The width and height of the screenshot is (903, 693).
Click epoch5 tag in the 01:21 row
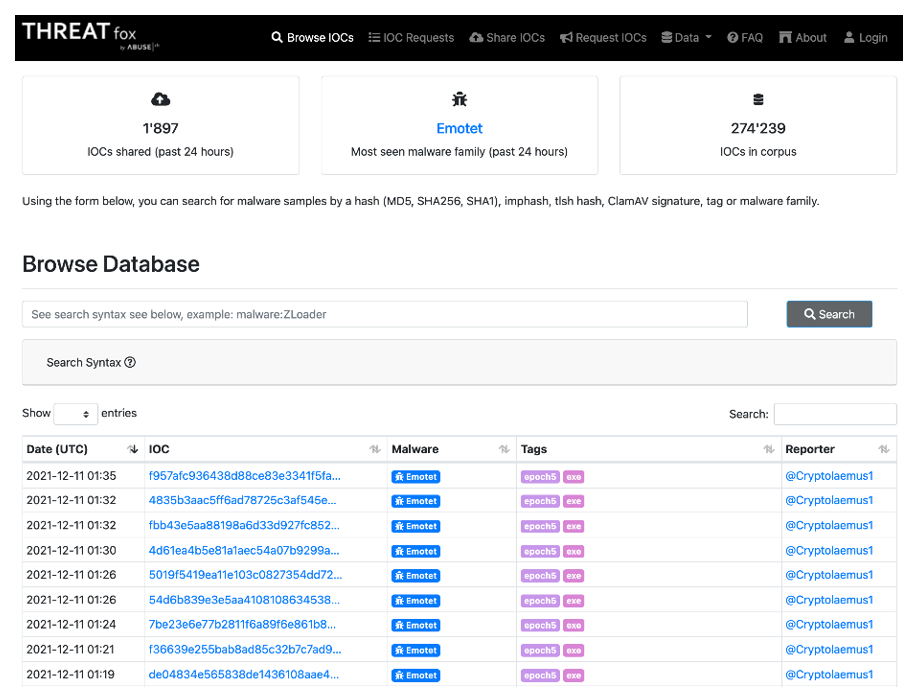(540, 650)
